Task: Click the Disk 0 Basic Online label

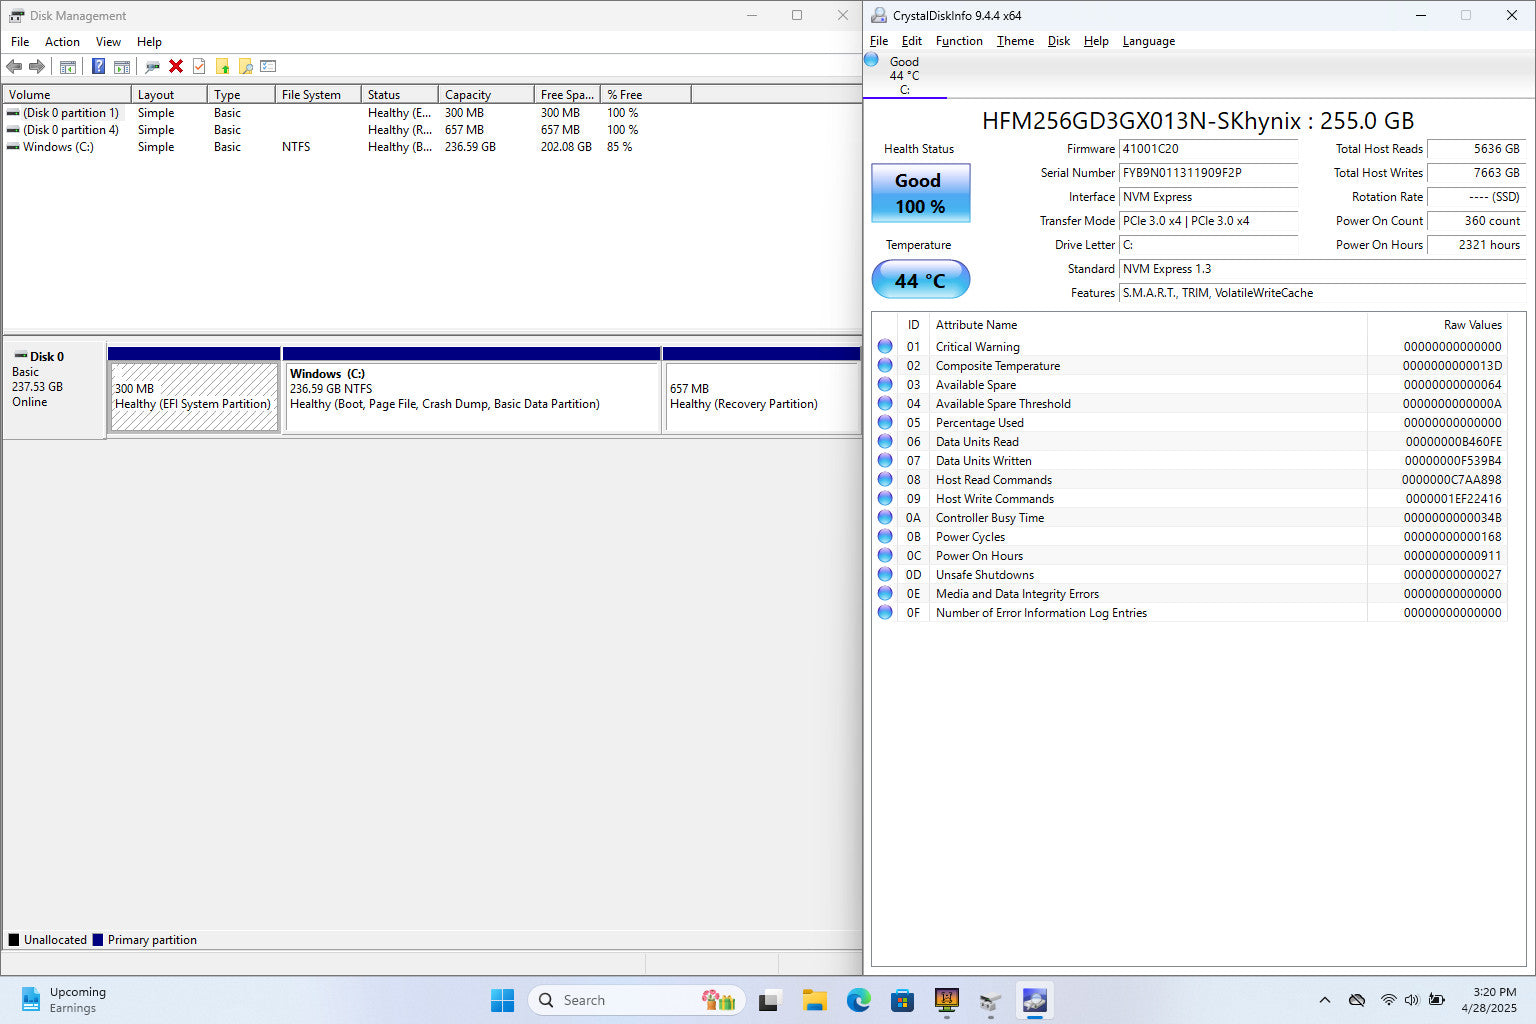Action: 54,389
